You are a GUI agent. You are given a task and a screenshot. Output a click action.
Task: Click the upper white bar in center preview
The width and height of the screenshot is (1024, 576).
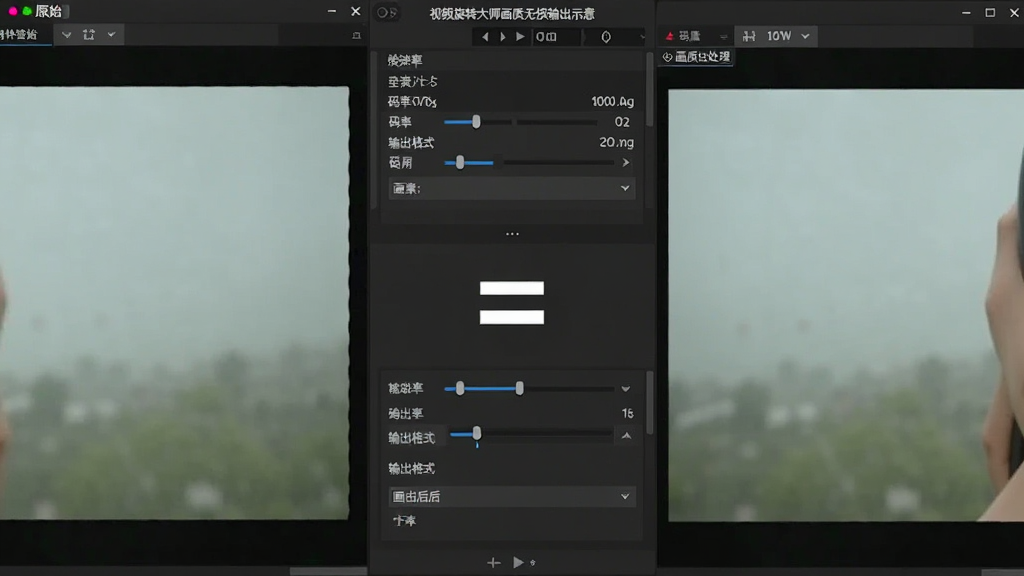[x=512, y=288]
